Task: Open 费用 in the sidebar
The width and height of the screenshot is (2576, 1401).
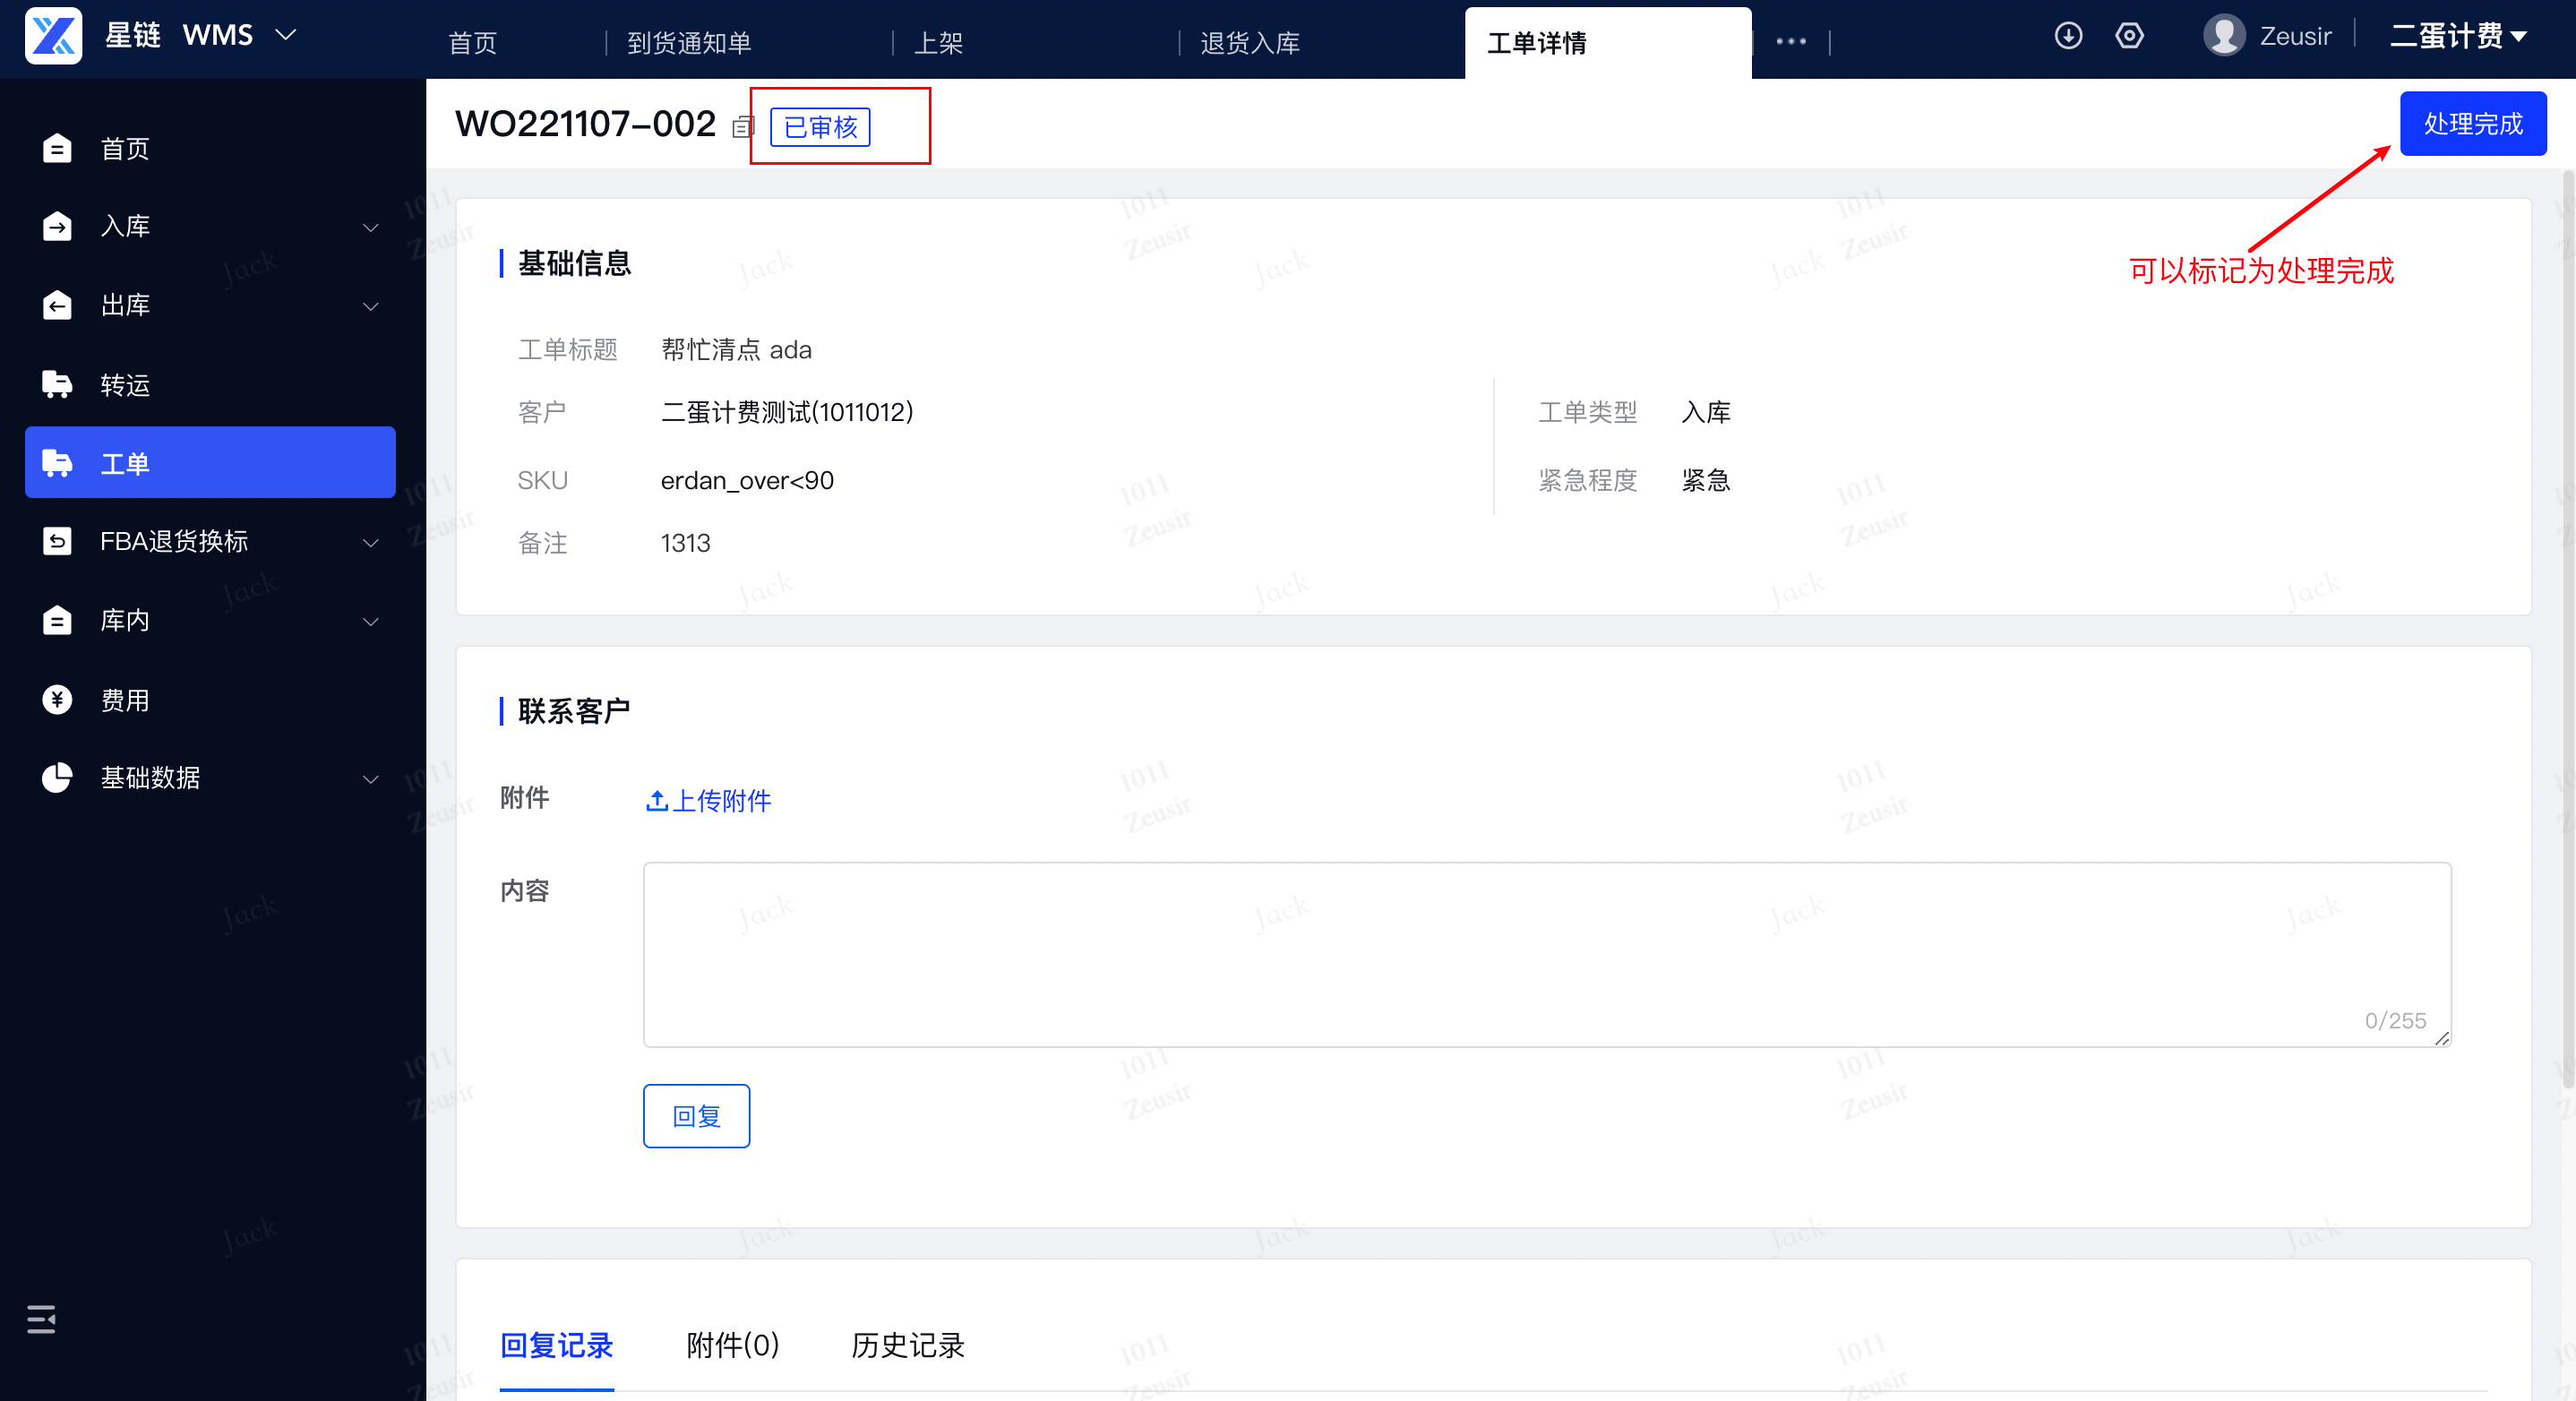Action: click(210, 699)
